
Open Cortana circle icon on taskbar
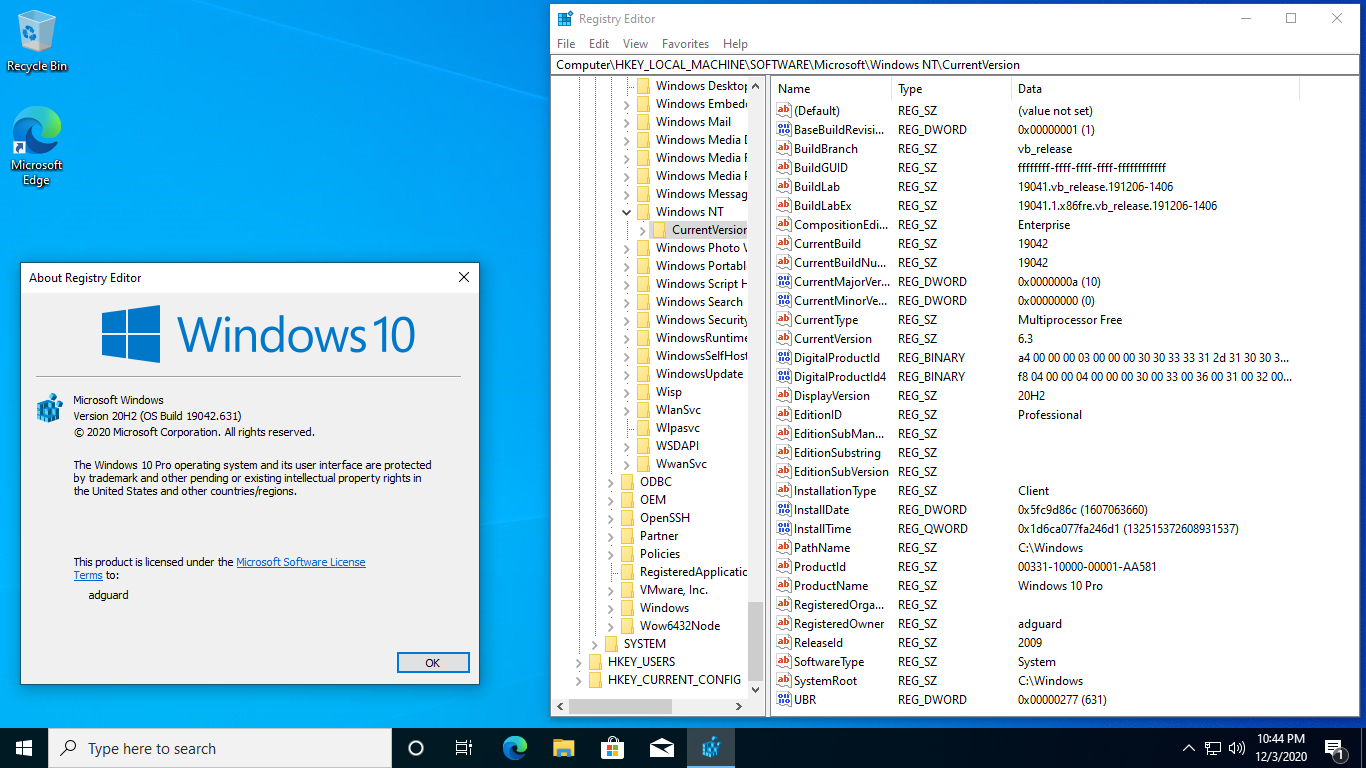(x=416, y=748)
